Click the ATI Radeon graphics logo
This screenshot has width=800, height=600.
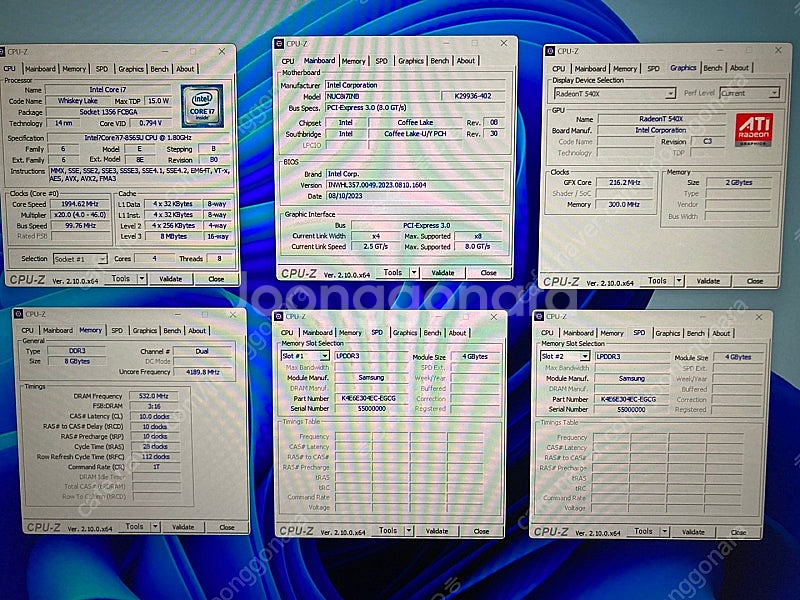tap(754, 130)
